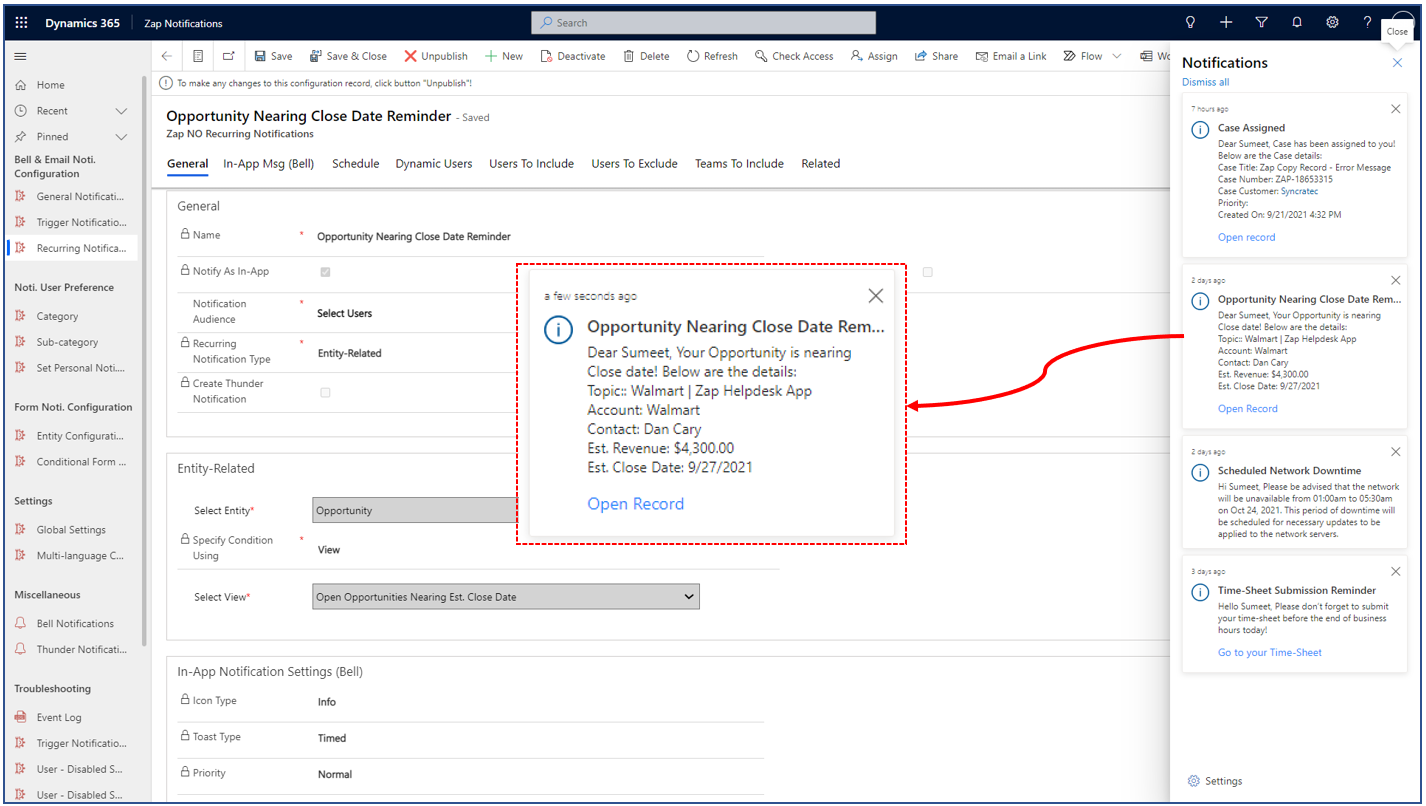Go back using the back arrow

point(167,56)
